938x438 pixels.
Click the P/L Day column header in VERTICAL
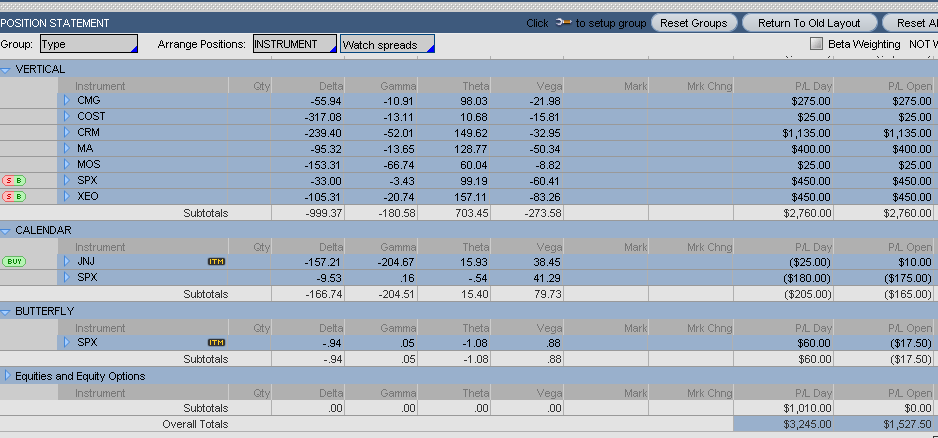tap(807, 86)
